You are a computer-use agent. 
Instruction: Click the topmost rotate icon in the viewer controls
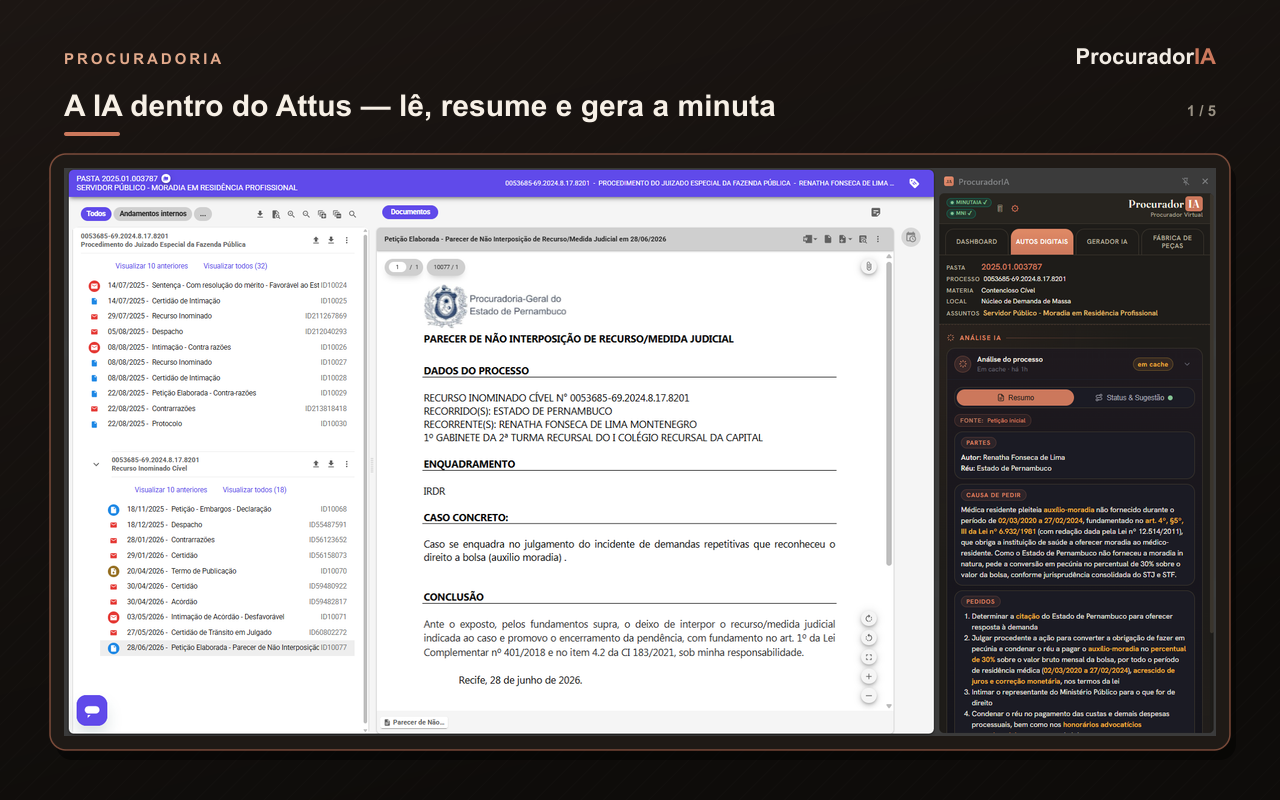pos(869,618)
